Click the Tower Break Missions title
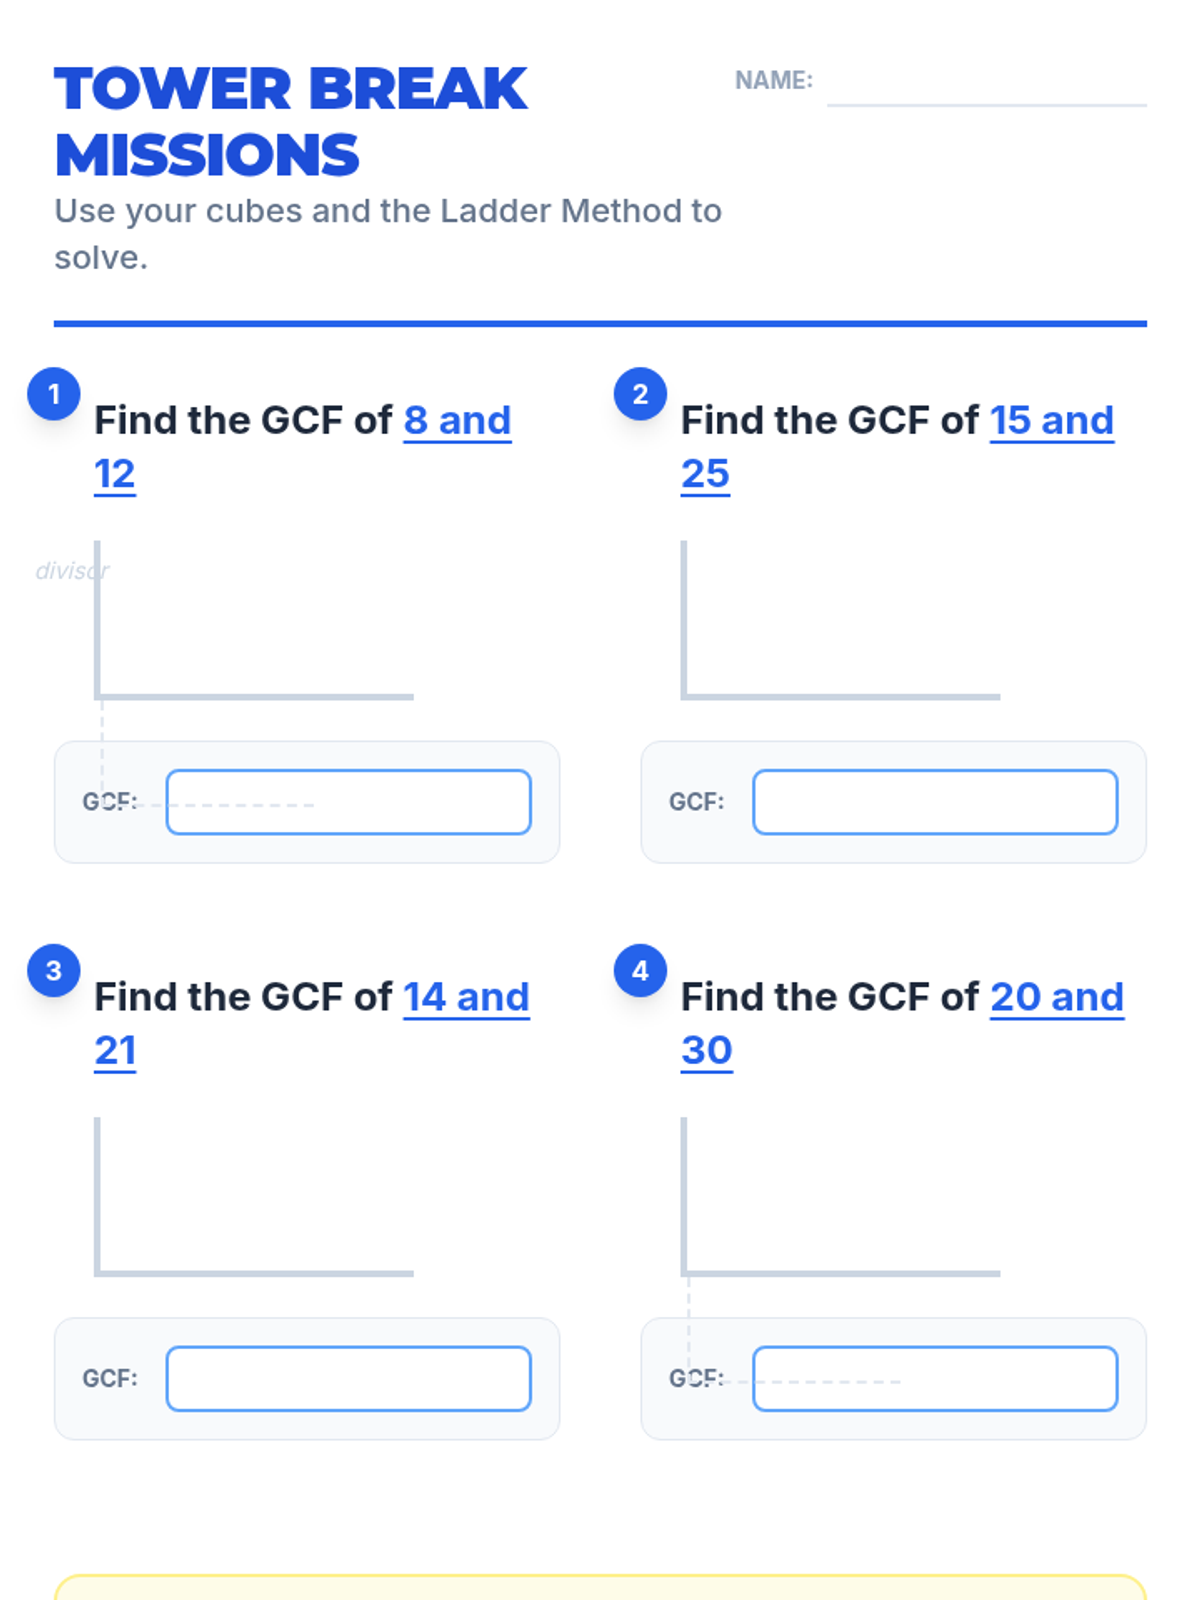The image size is (1200, 1600). [x=291, y=121]
